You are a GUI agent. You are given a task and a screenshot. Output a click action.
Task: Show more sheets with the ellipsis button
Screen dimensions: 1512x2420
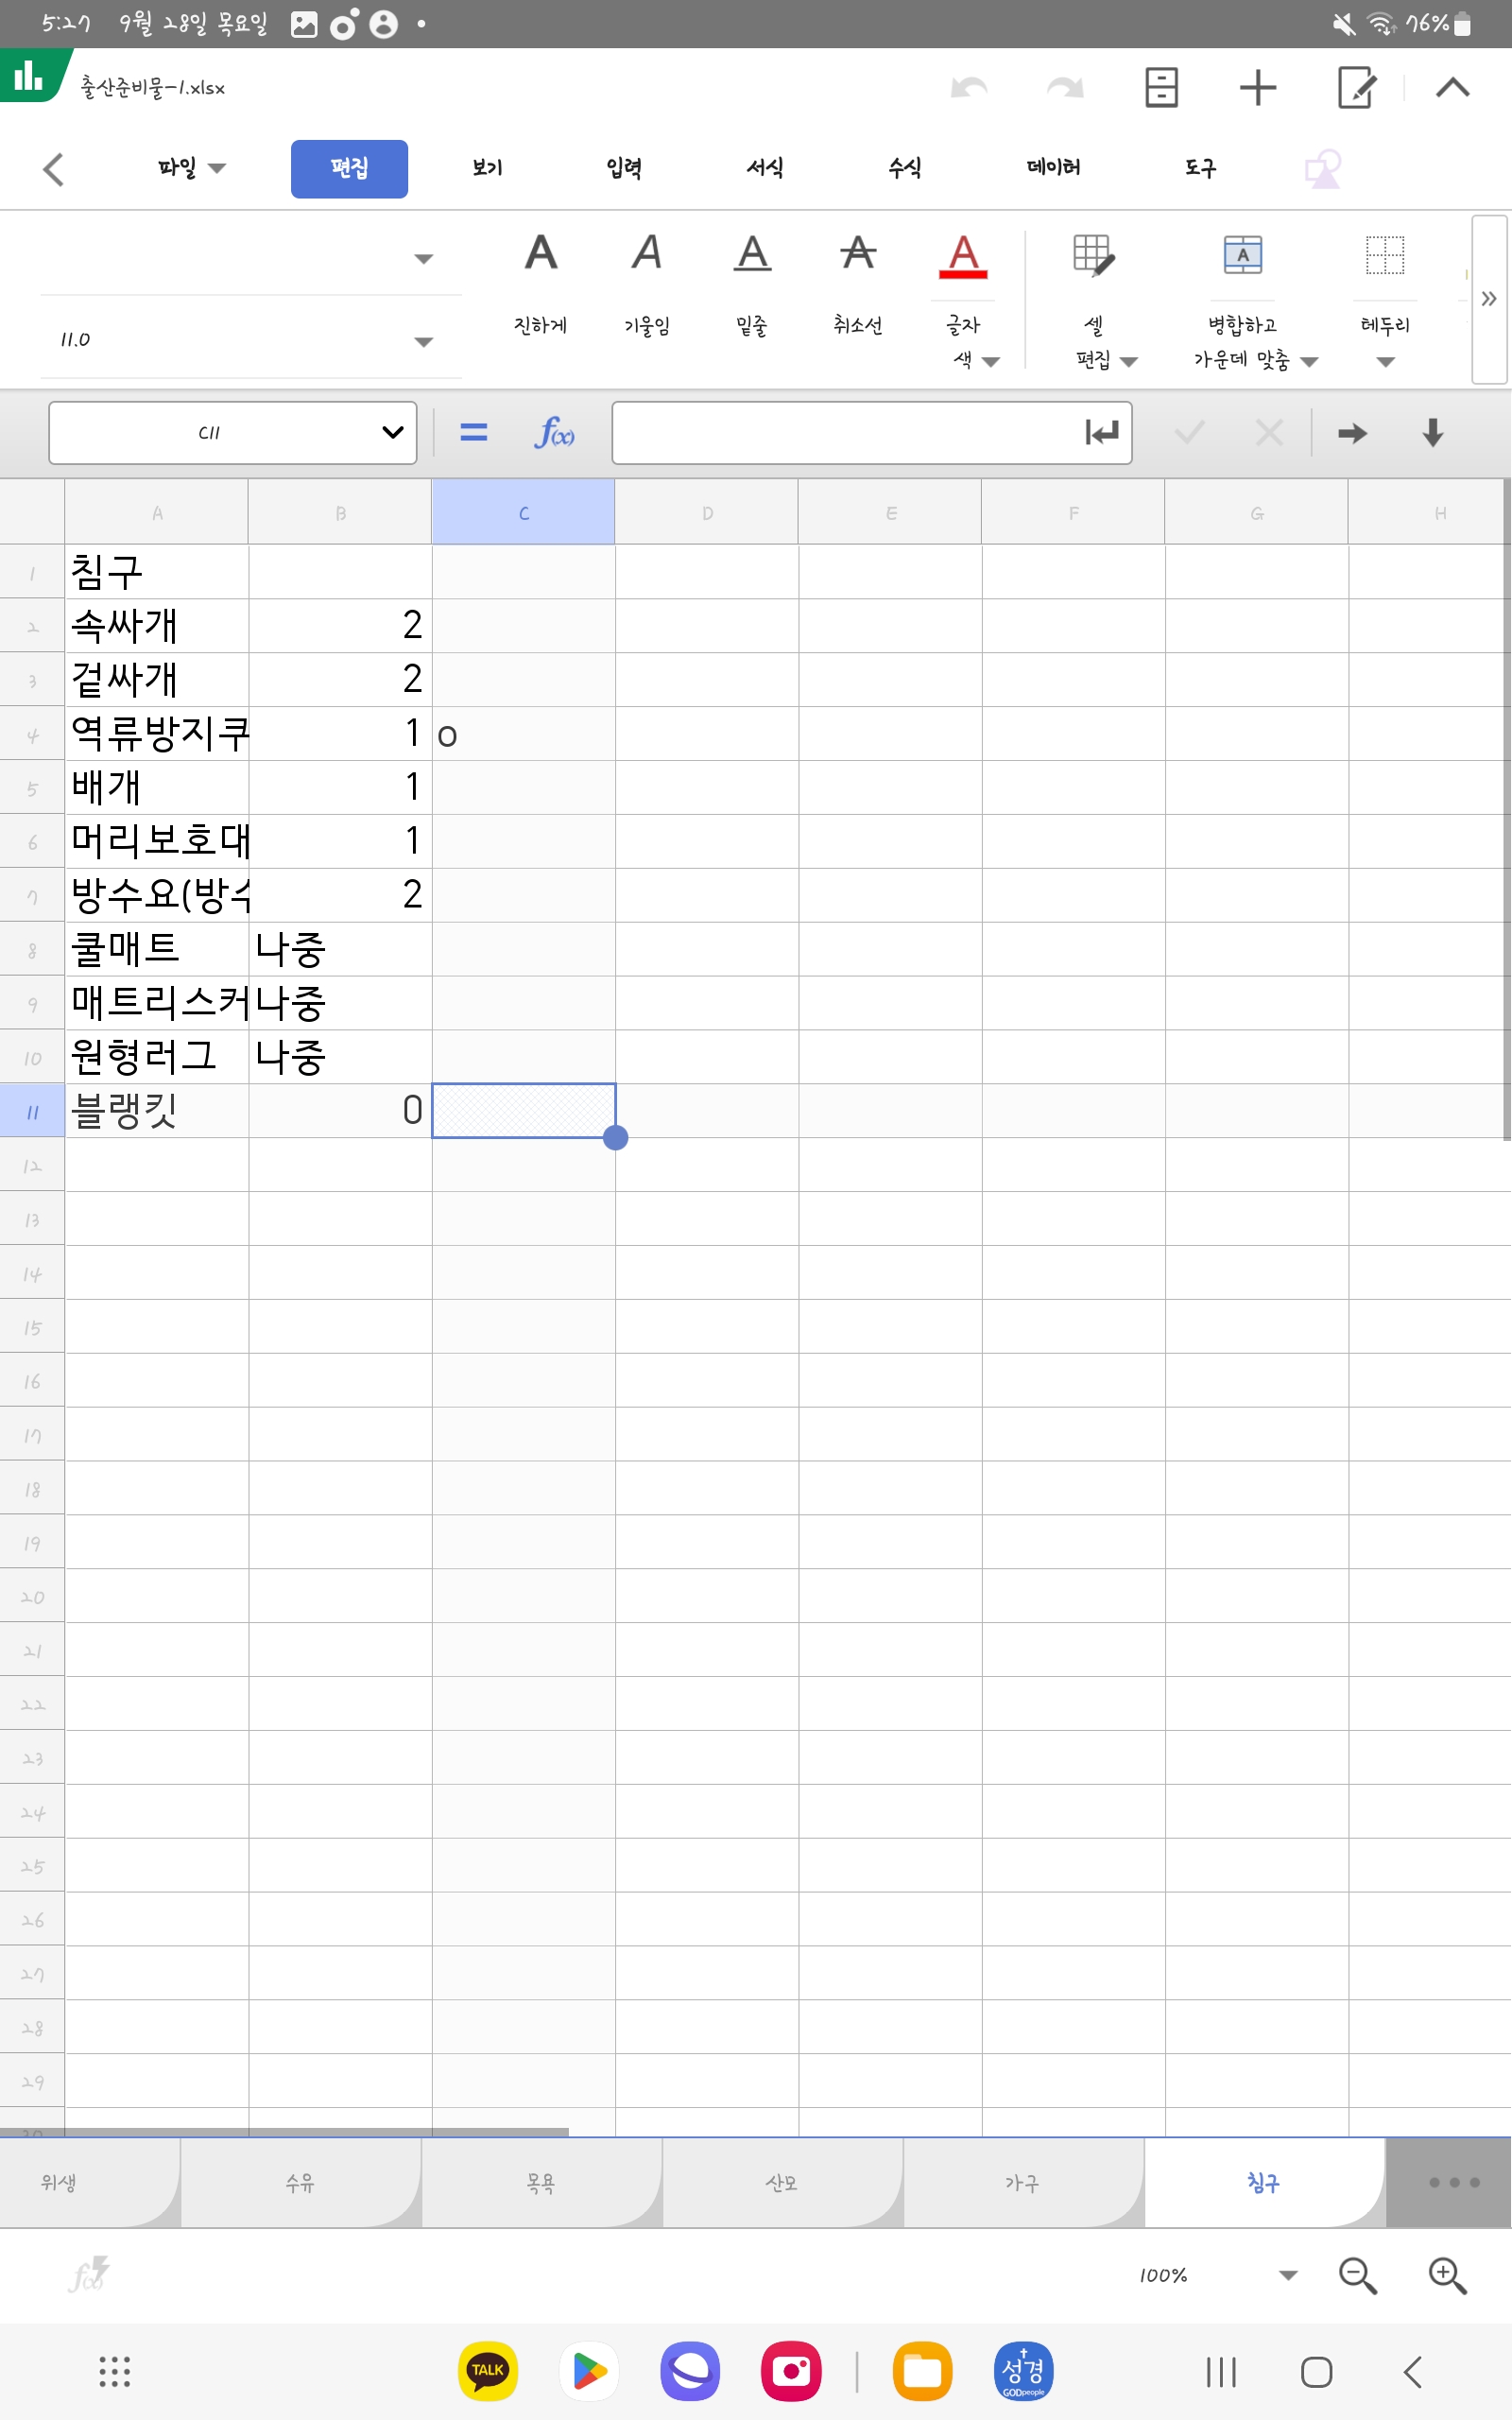click(1453, 2182)
